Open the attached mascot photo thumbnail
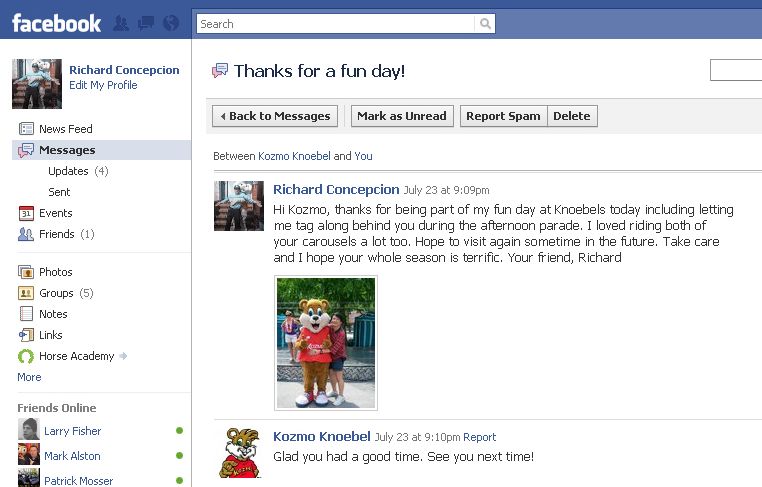This screenshot has width=762, height=487. click(x=326, y=343)
